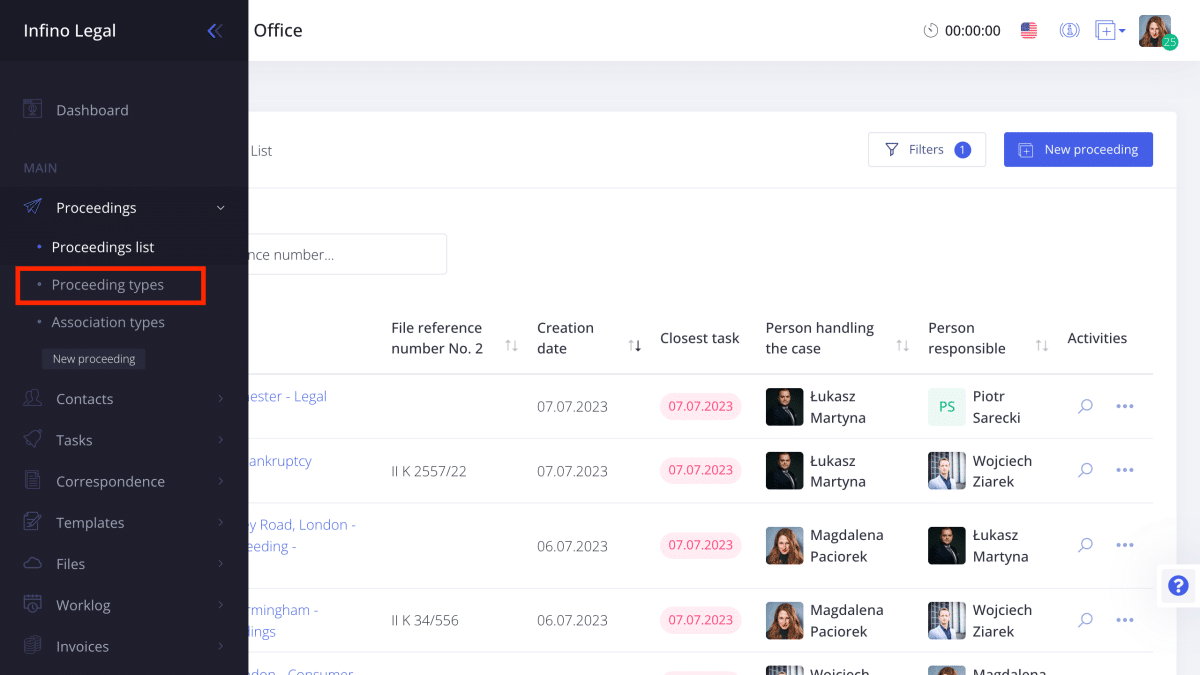Toggle sorting on Person responsible column
The image size is (1200, 675).
(1043, 343)
